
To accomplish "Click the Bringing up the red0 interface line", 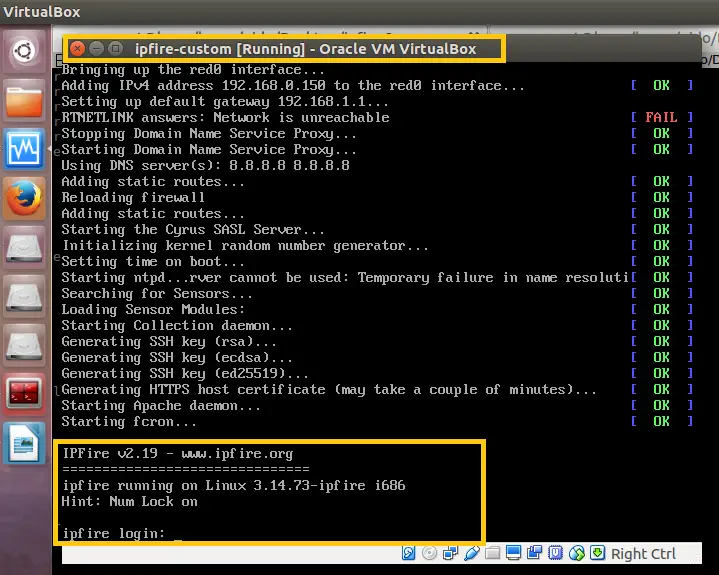I will (193, 70).
